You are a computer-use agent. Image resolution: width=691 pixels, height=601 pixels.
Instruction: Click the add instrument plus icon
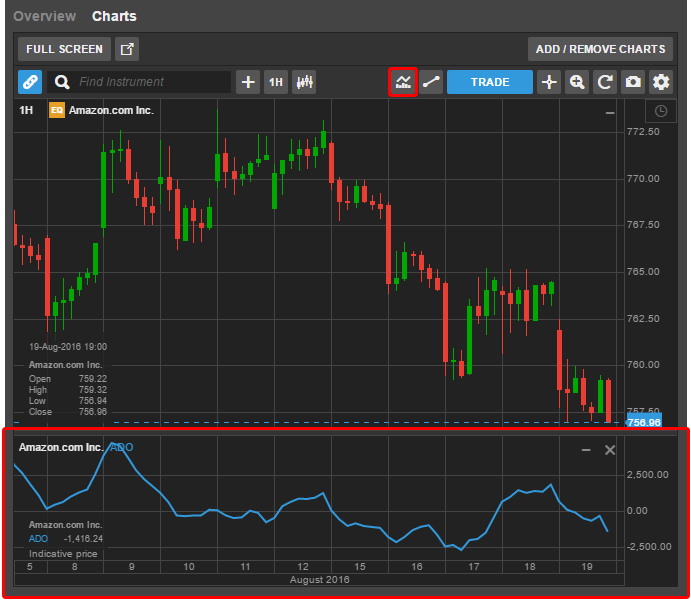pyautogui.click(x=248, y=82)
